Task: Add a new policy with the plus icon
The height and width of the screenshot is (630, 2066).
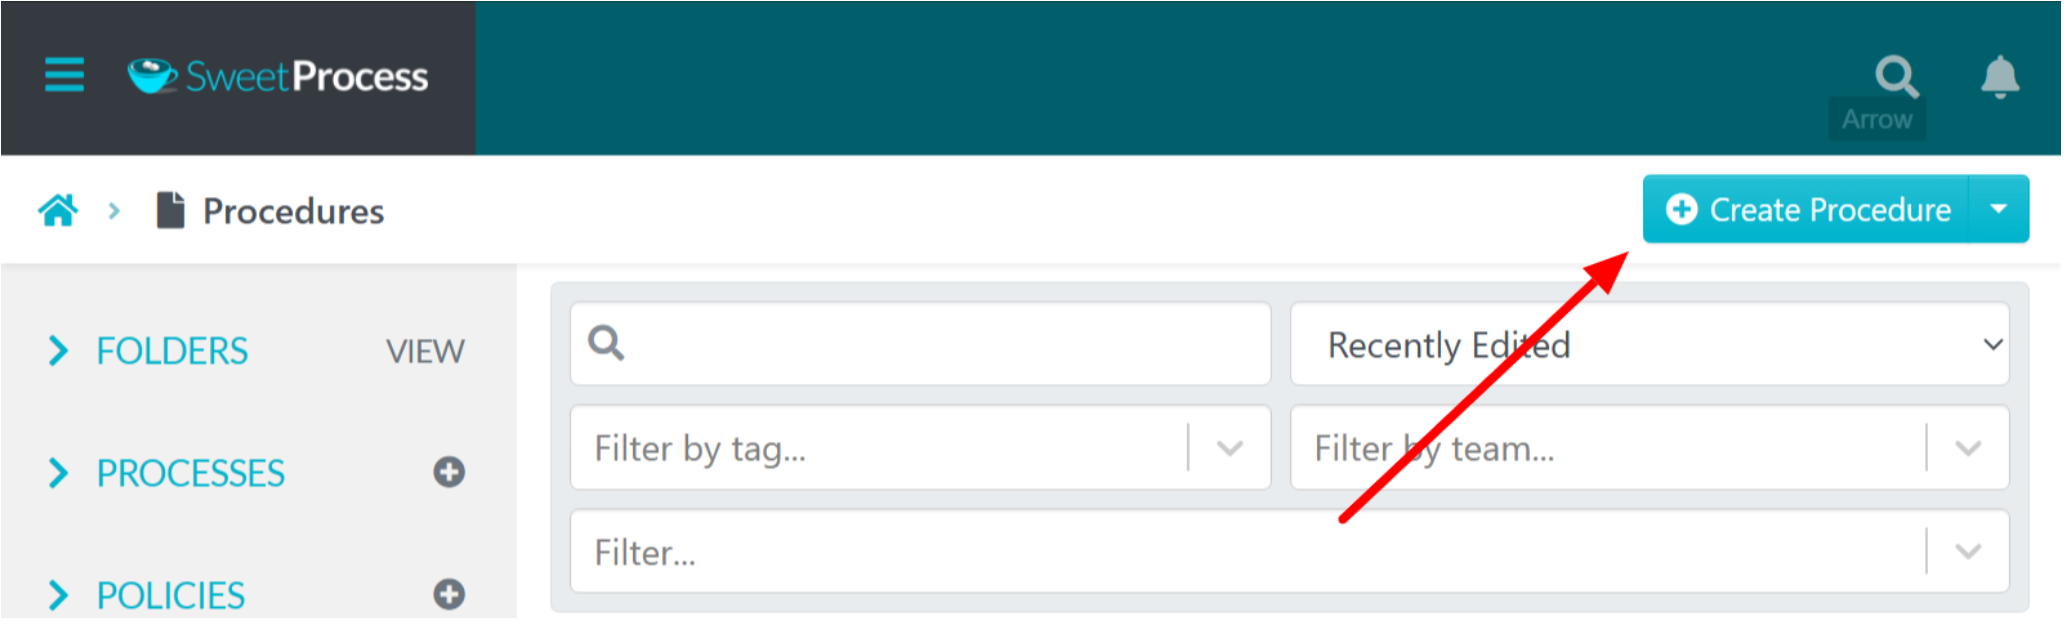Action: (449, 593)
